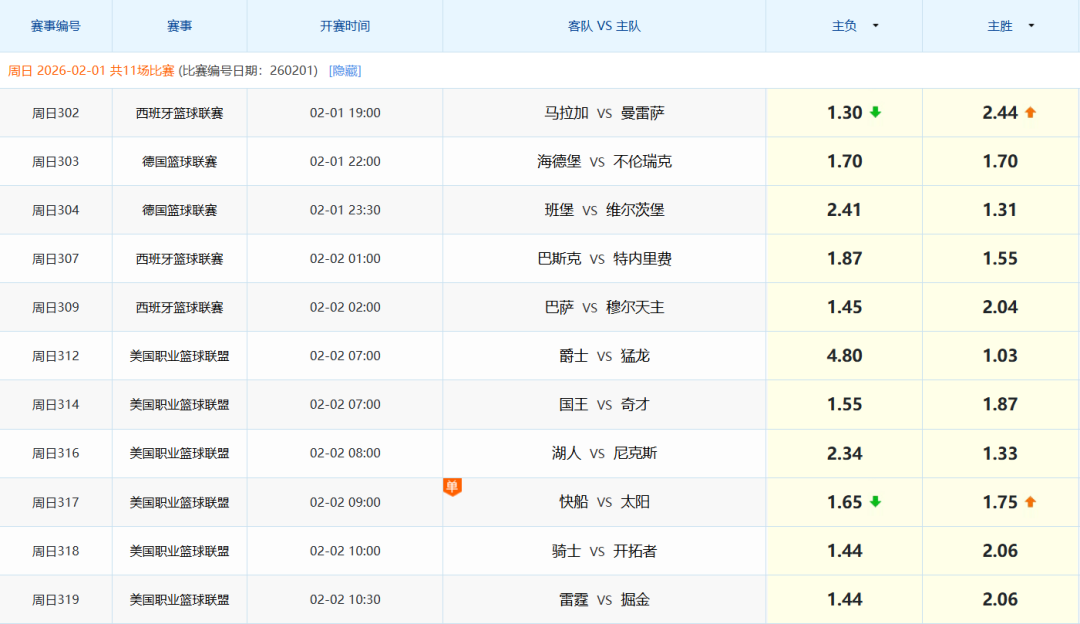Click 巴萨 VS 穆尔天主 matchup text

604,307
